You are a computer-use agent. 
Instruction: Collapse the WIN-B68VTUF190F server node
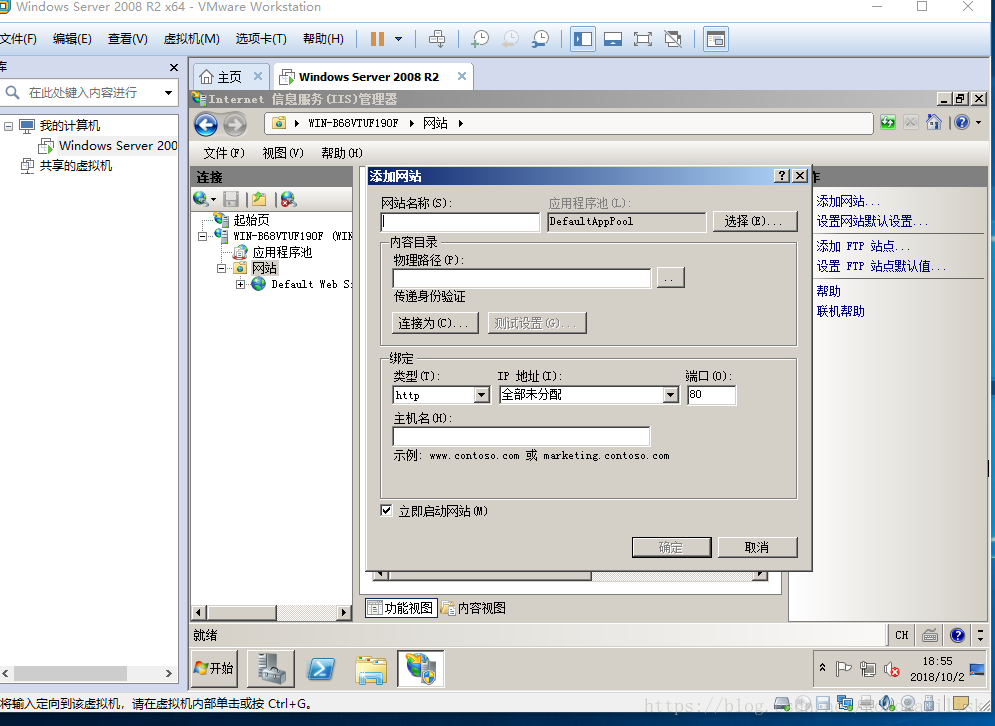pyautogui.click(x=202, y=236)
